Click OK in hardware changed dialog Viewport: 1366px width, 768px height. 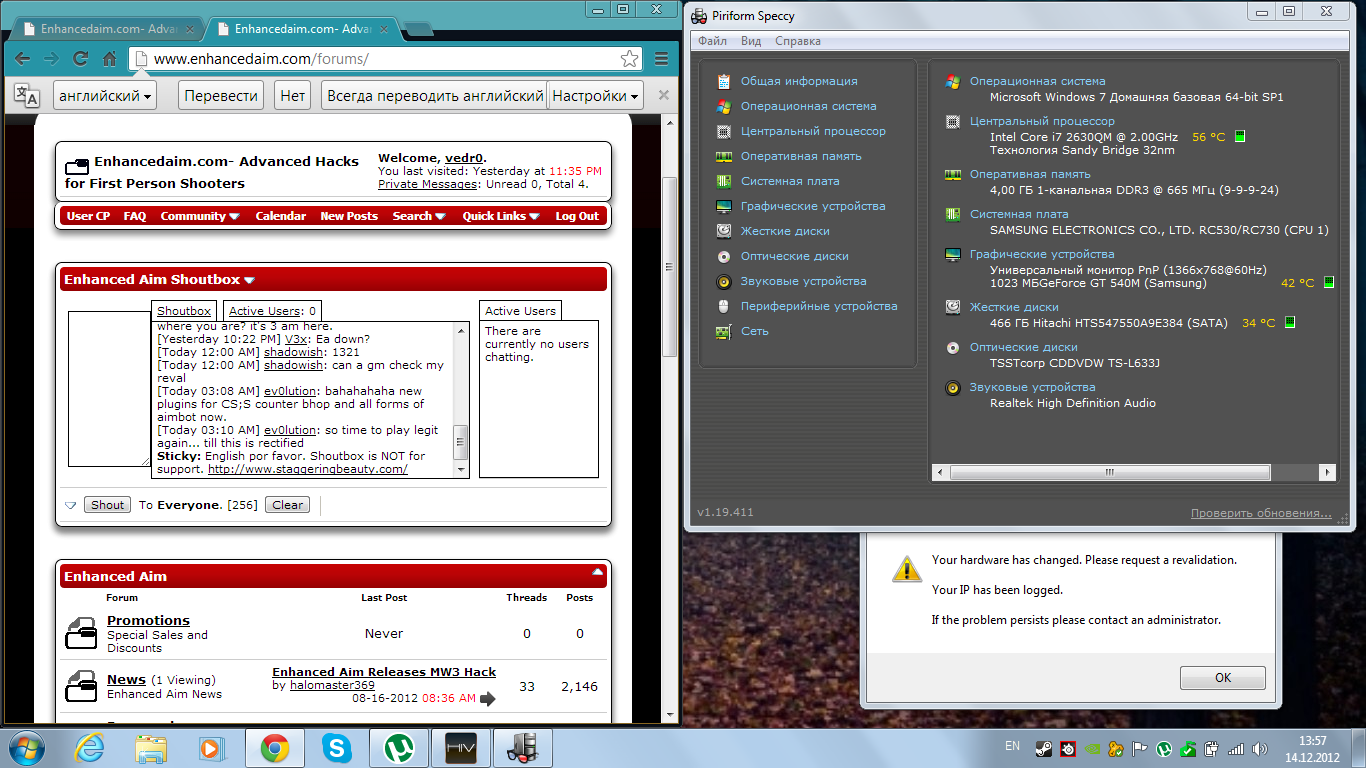coord(1223,677)
